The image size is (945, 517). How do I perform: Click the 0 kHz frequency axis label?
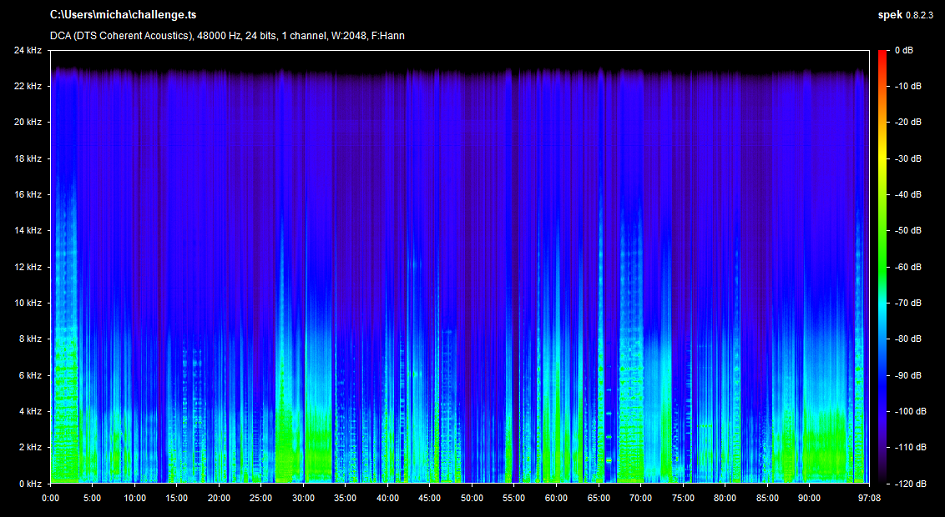[30, 483]
